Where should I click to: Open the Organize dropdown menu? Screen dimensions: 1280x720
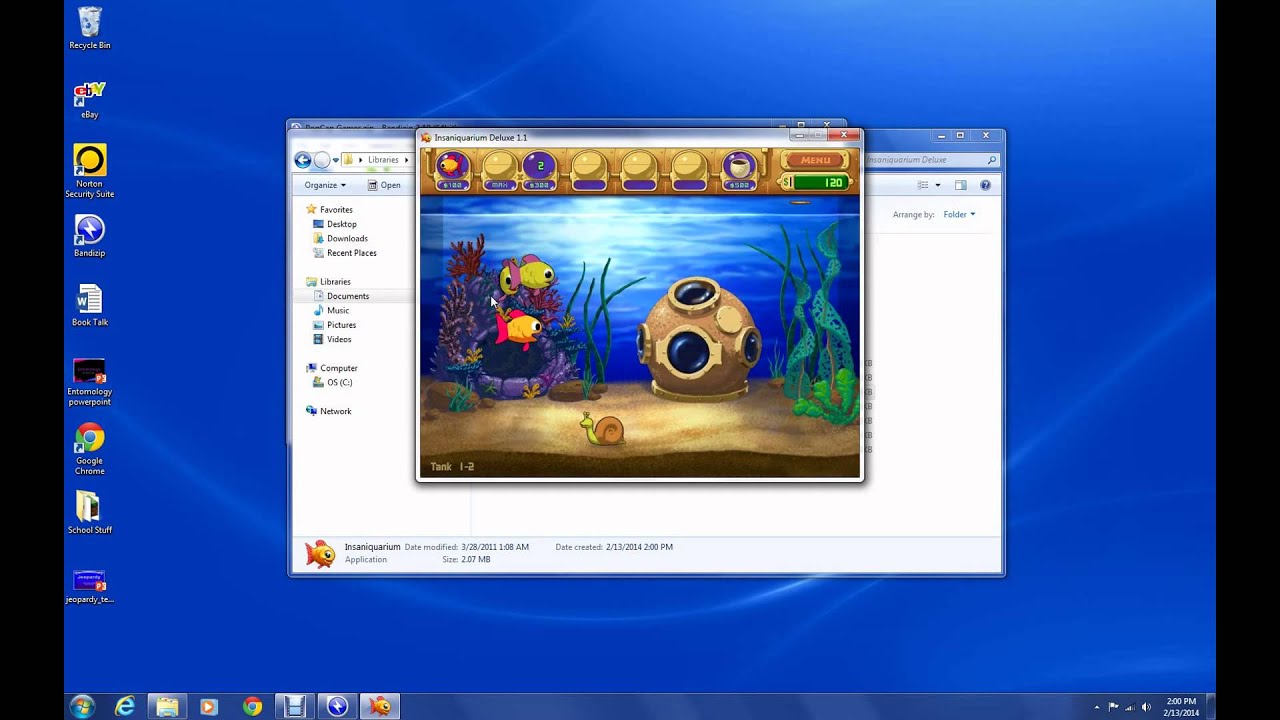coord(322,185)
